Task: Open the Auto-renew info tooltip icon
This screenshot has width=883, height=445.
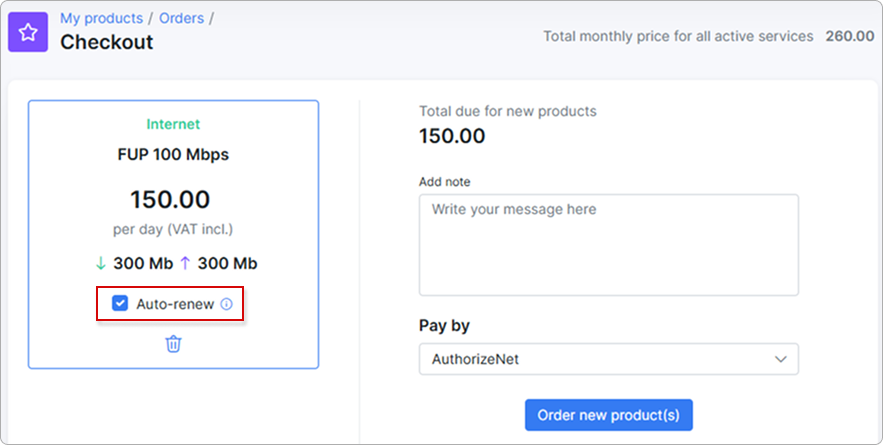Action: pos(226,304)
